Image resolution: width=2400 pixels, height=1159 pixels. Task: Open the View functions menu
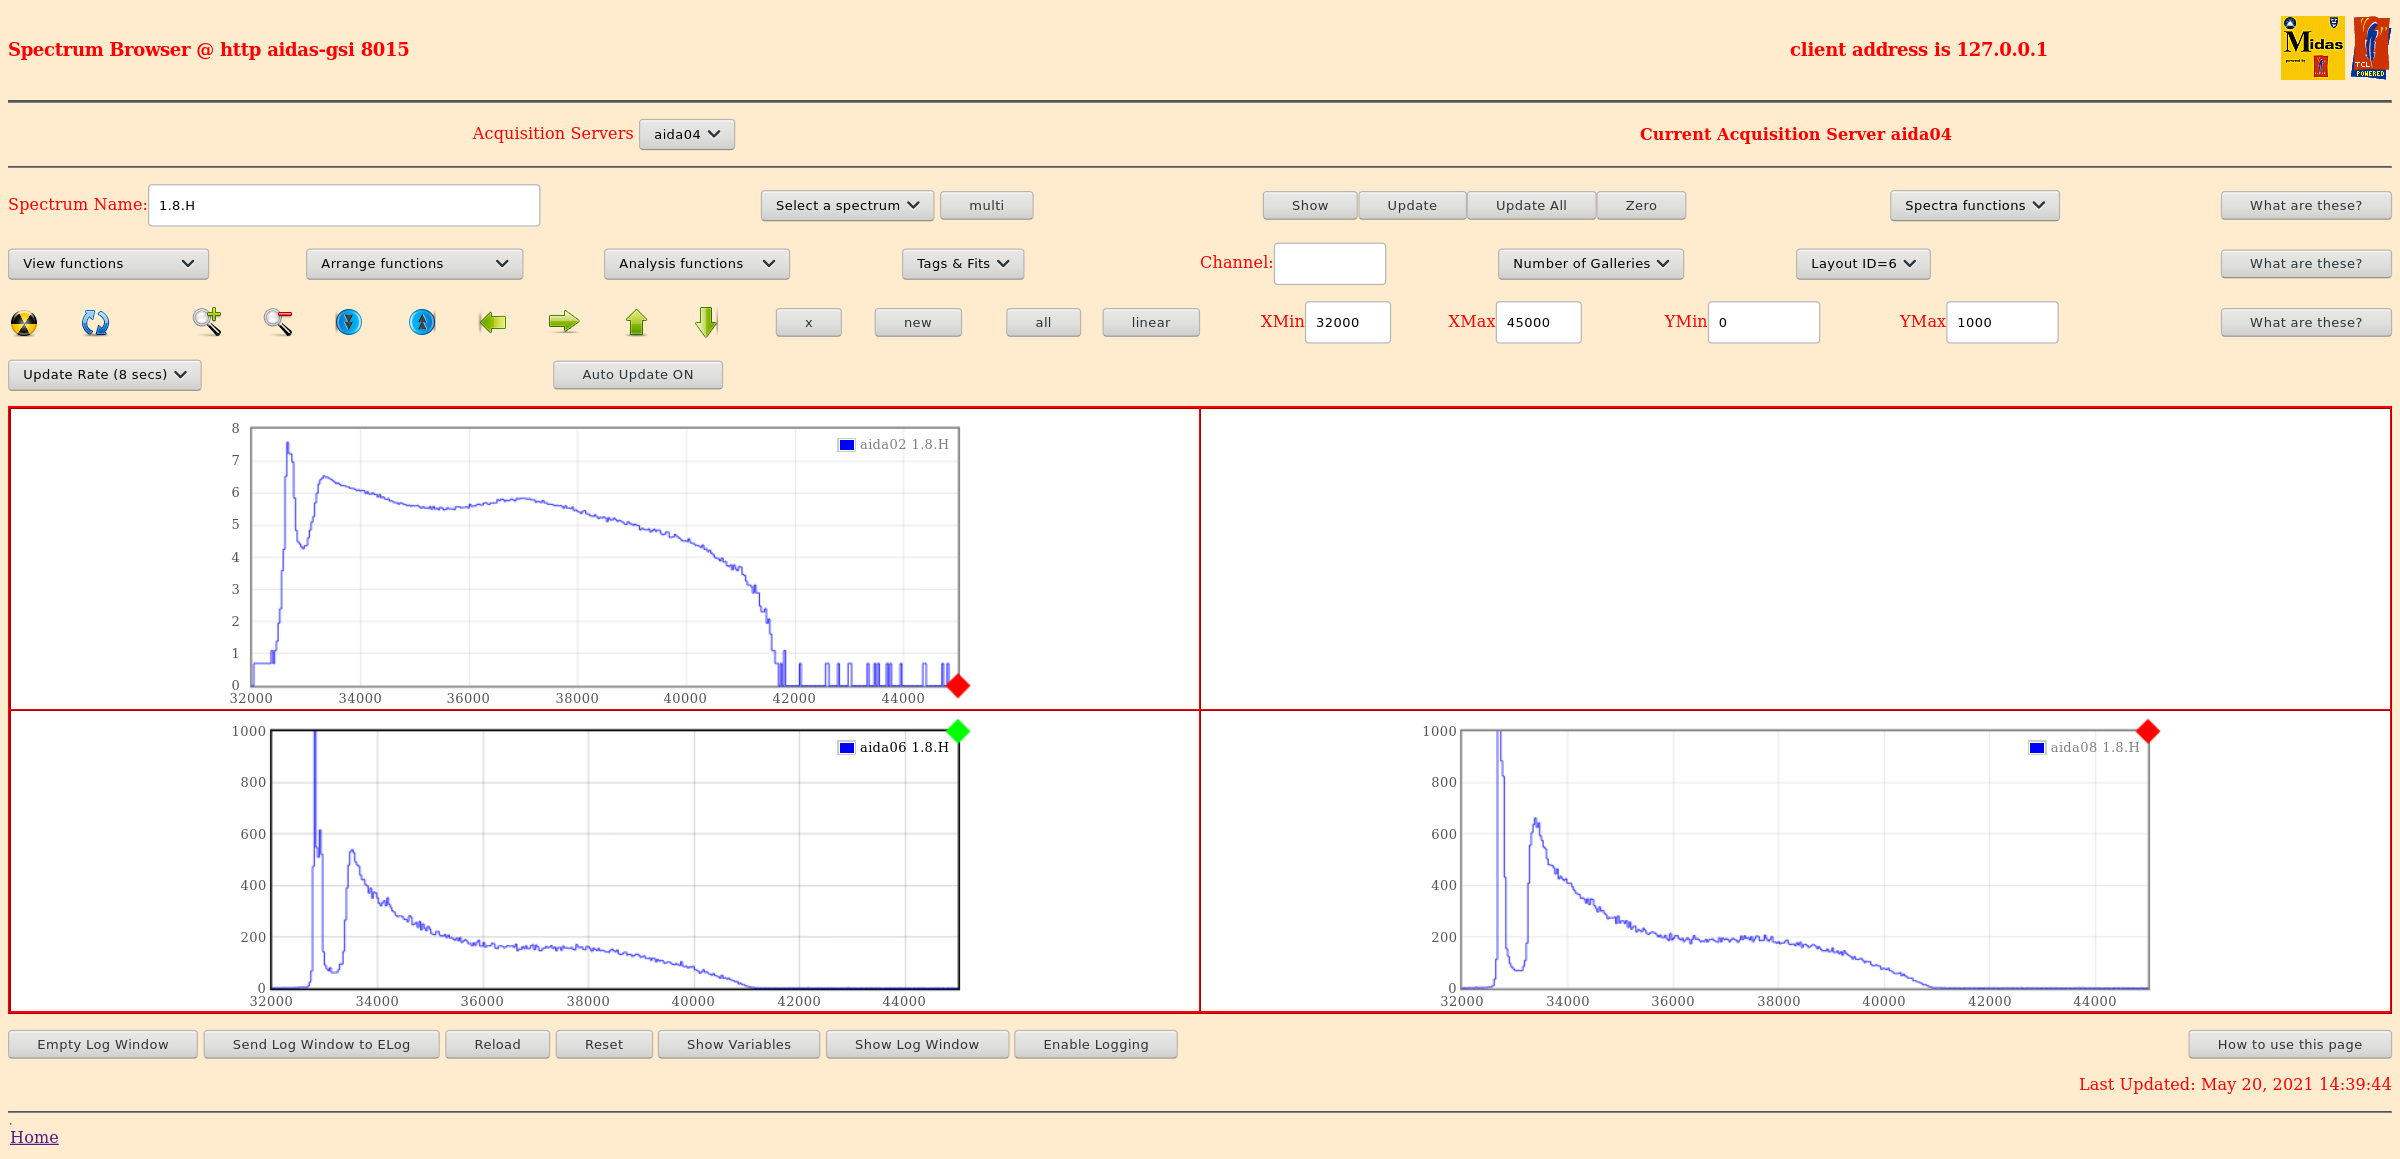[108, 264]
